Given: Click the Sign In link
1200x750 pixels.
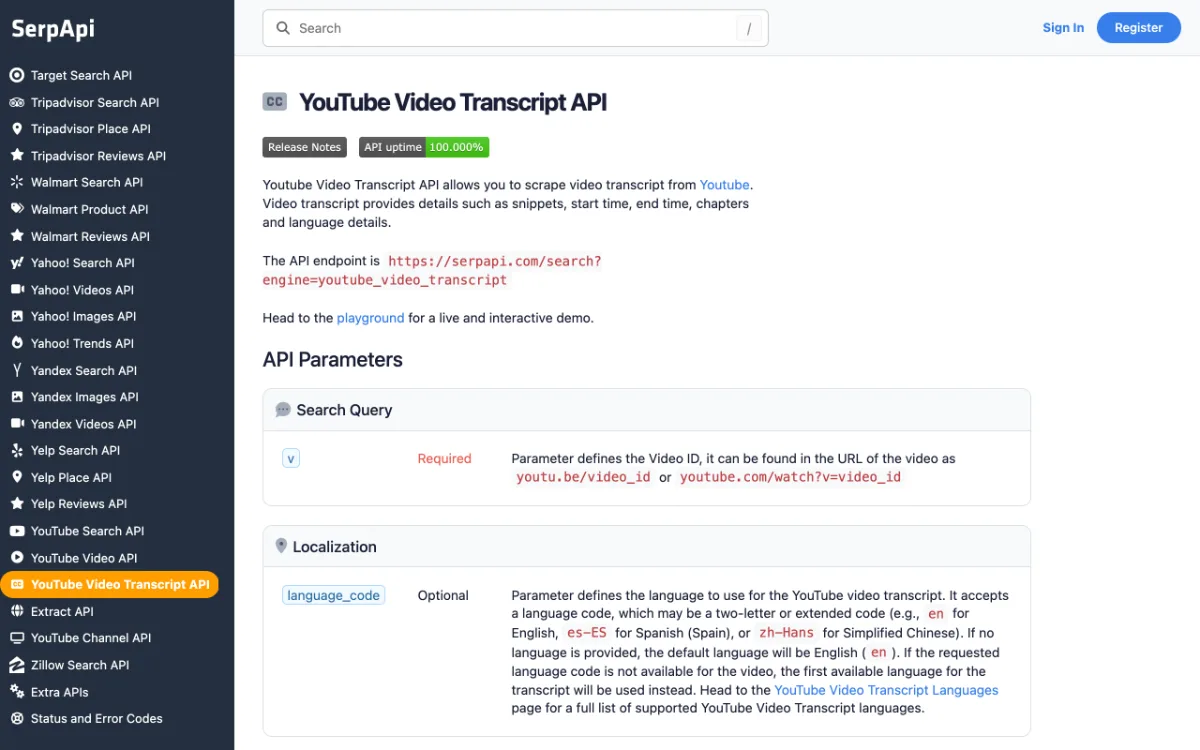Looking at the screenshot, I should 1063,28.
